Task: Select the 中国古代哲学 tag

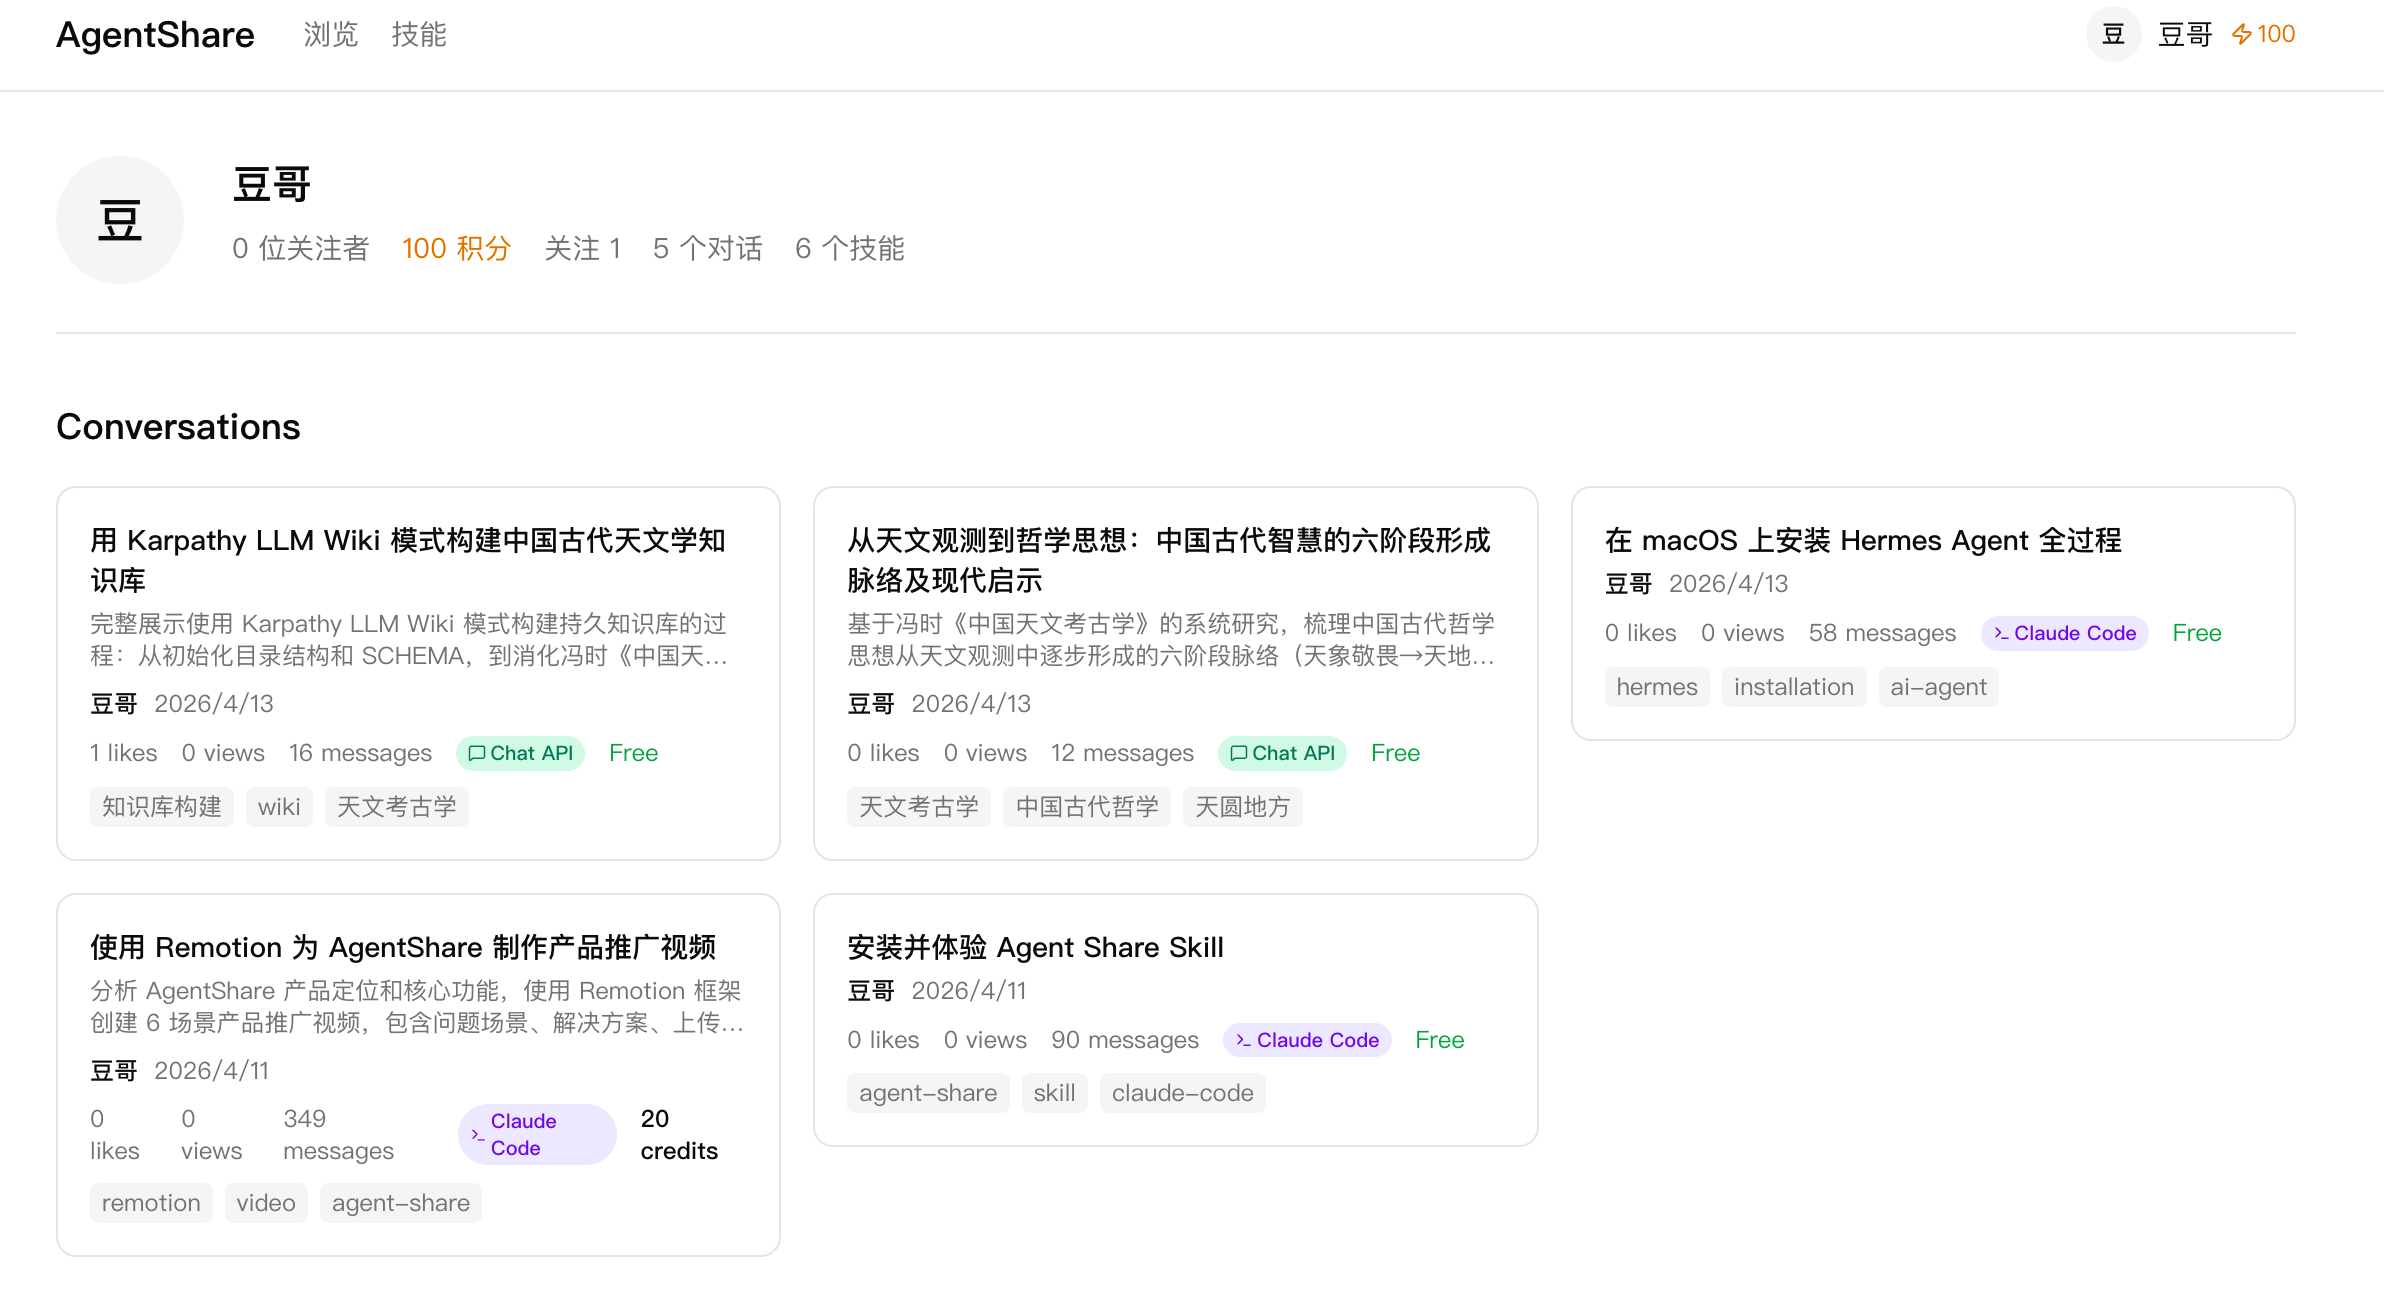Action: (x=1087, y=807)
